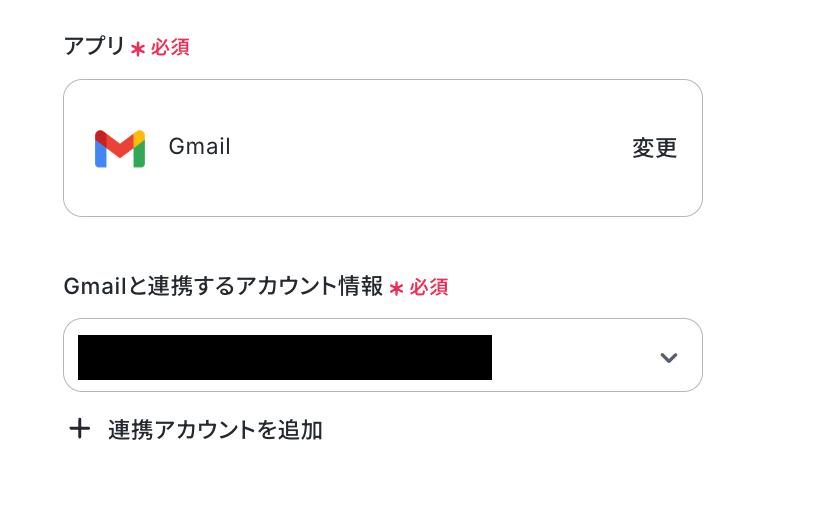Click the Gmailと連携するアカウント情報 label

(x=222, y=287)
